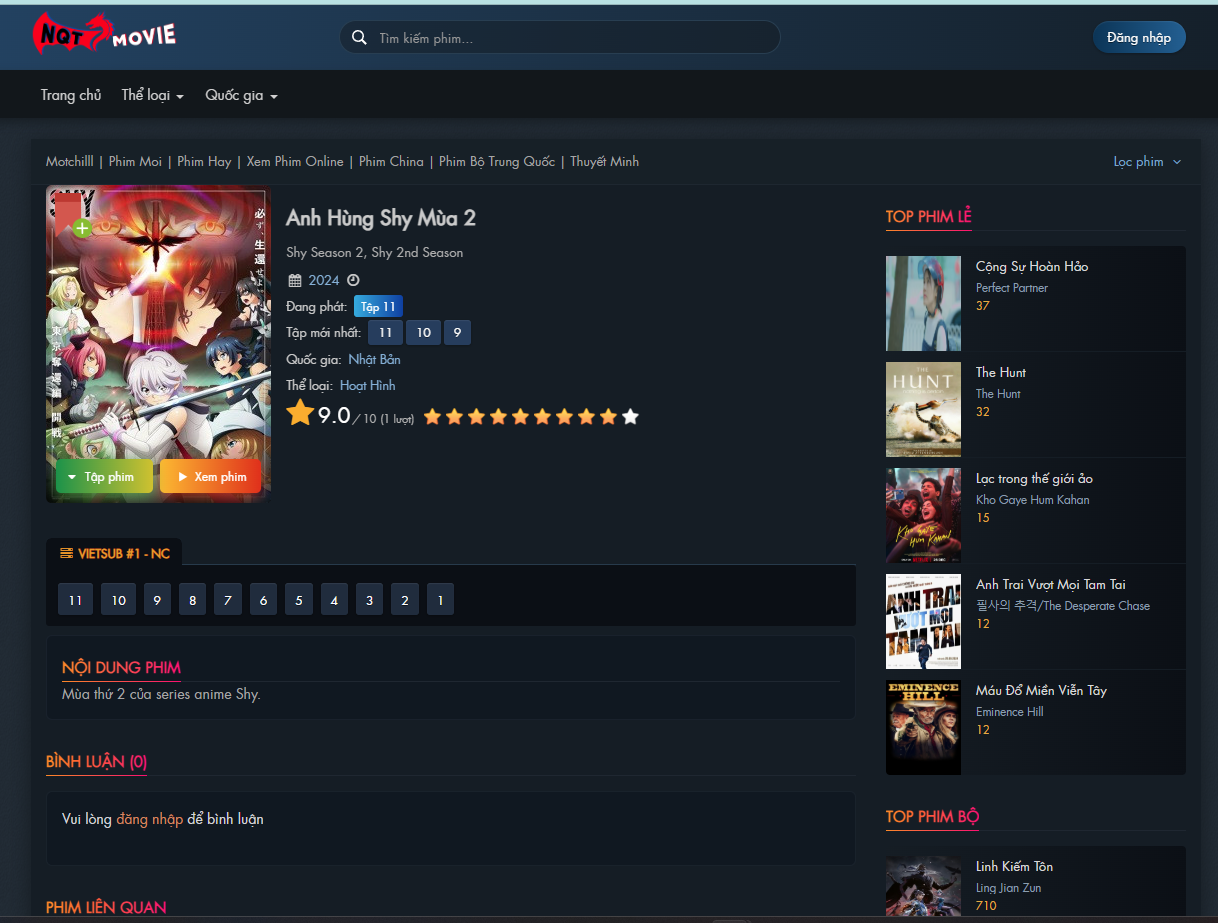Select the VIETSUB #1 - NC server tab
The height and width of the screenshot is (923, 1218).
click(114, 553)
